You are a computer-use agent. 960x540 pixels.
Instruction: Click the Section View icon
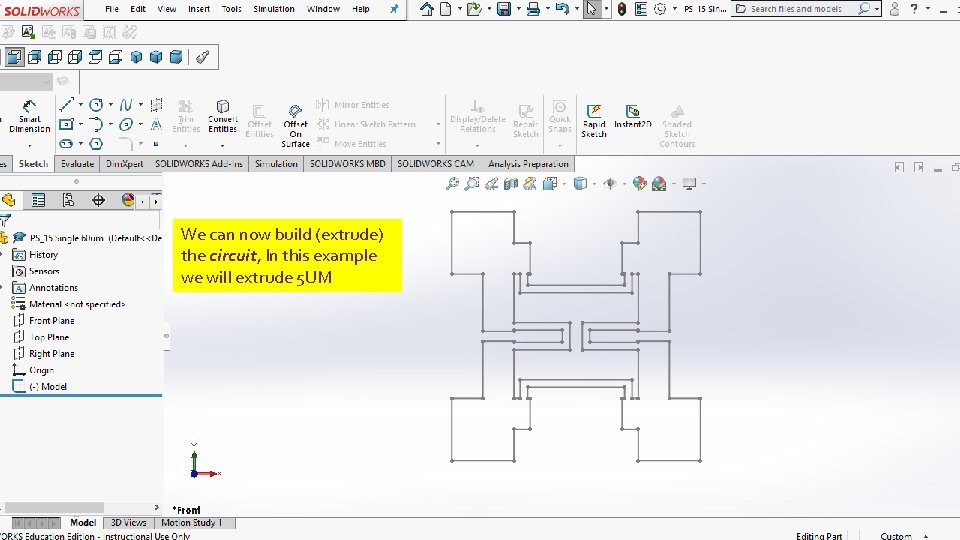coord(511,184)
